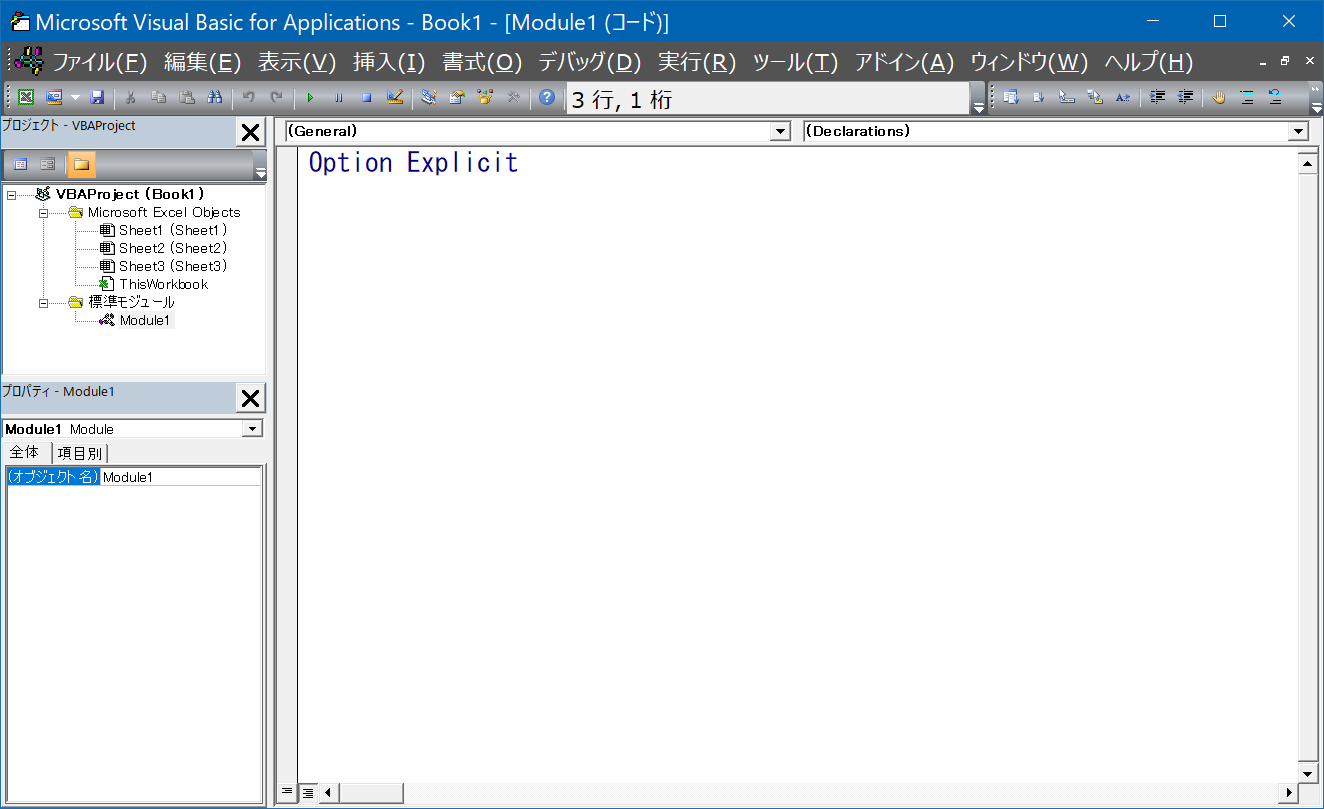Save the workbook with the floppy icon
The width and height of the screenshot is (1324, 809).
[x=97, y=97]
